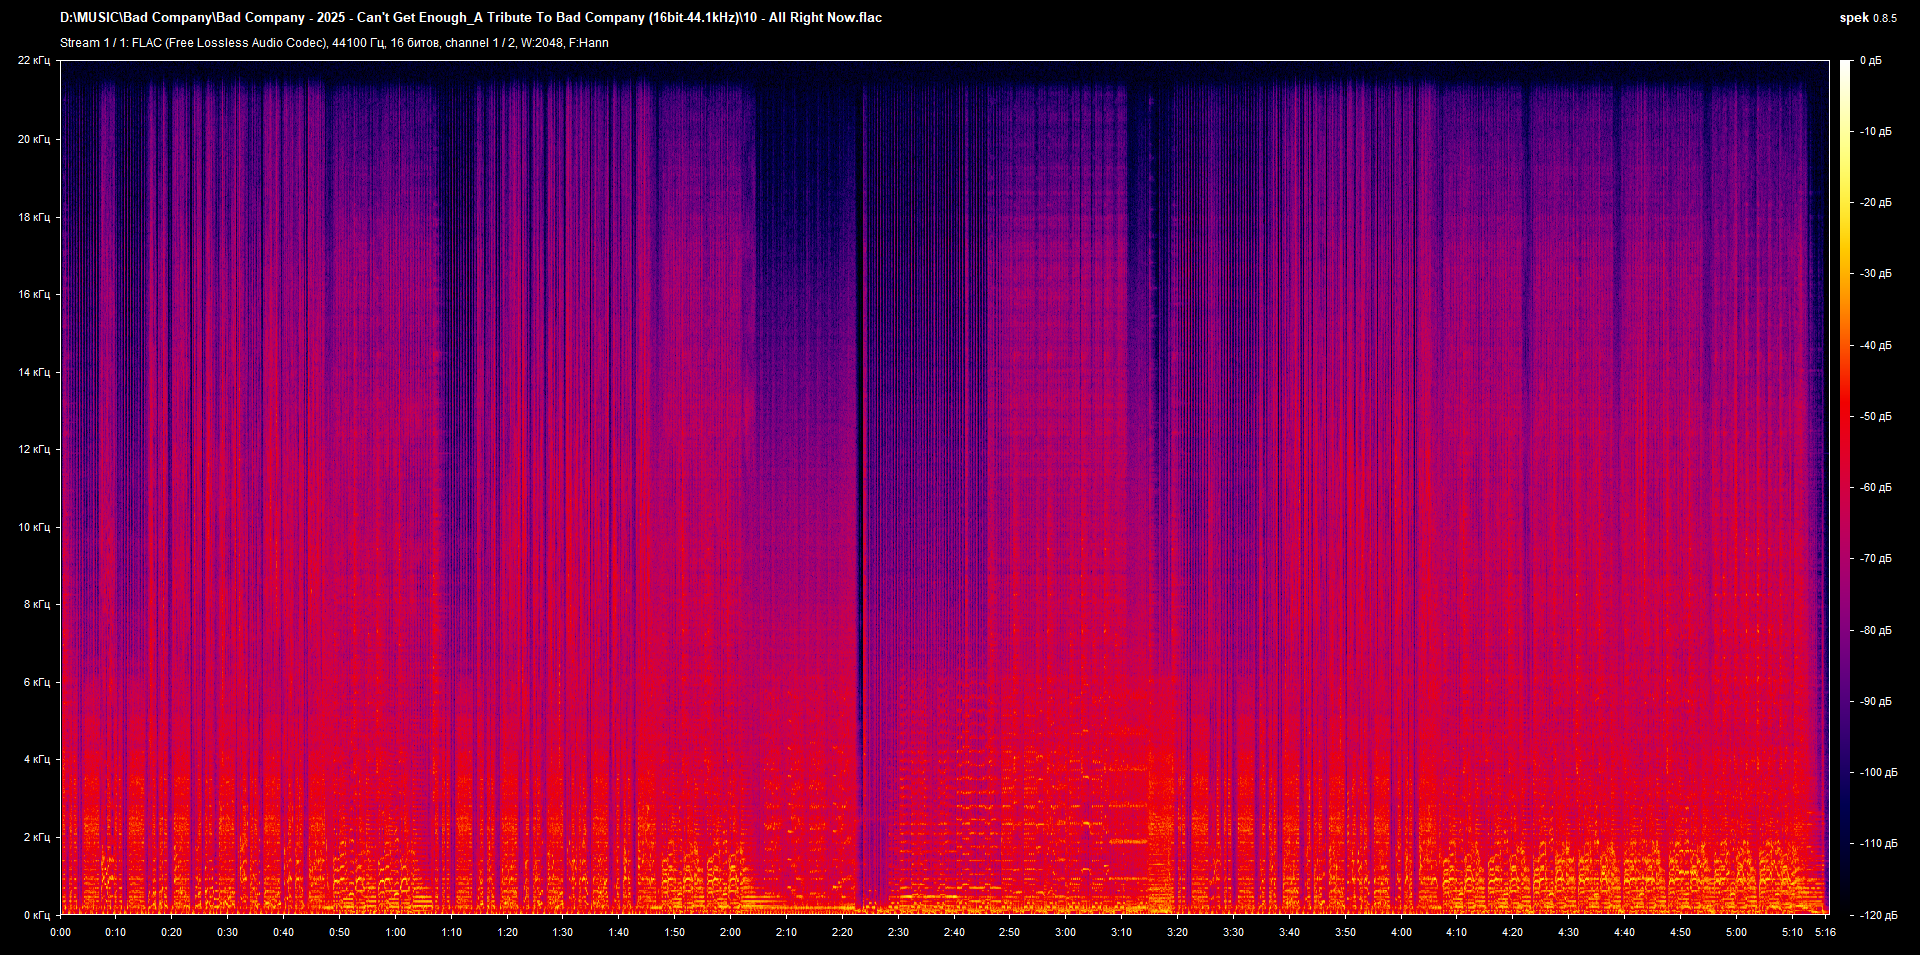Click the 5:16 end time marker
Viewport: 1920px width, 955px height.
[x=1825, y=932]
